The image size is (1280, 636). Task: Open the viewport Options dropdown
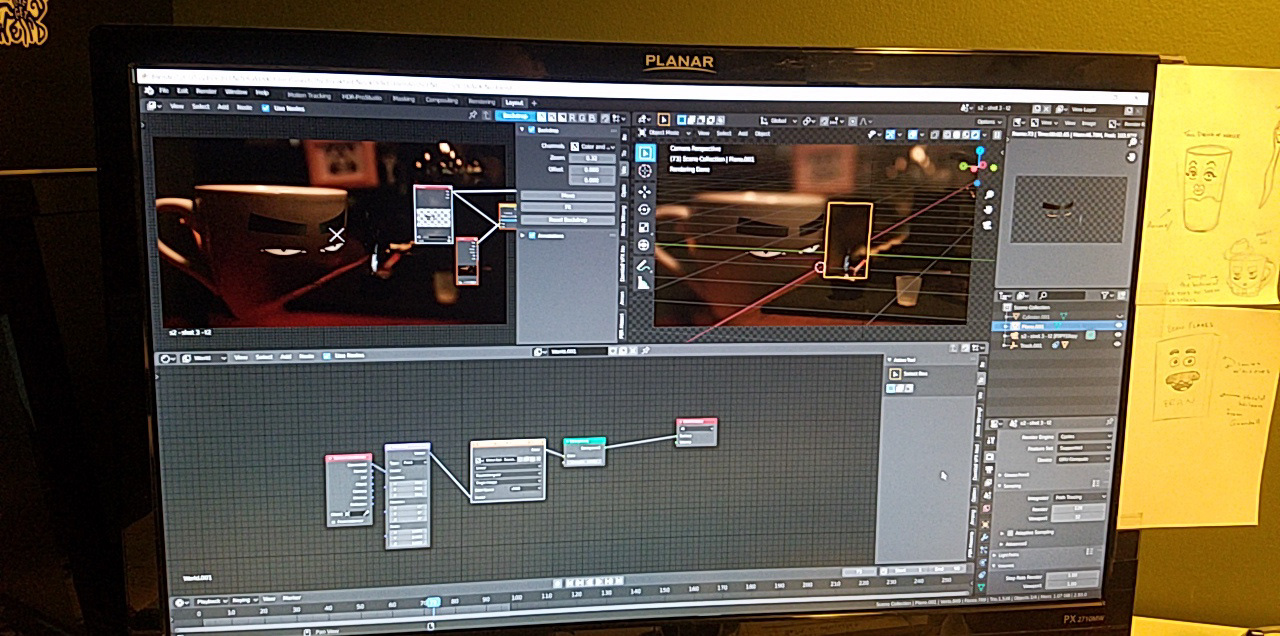tap(989, 122)
